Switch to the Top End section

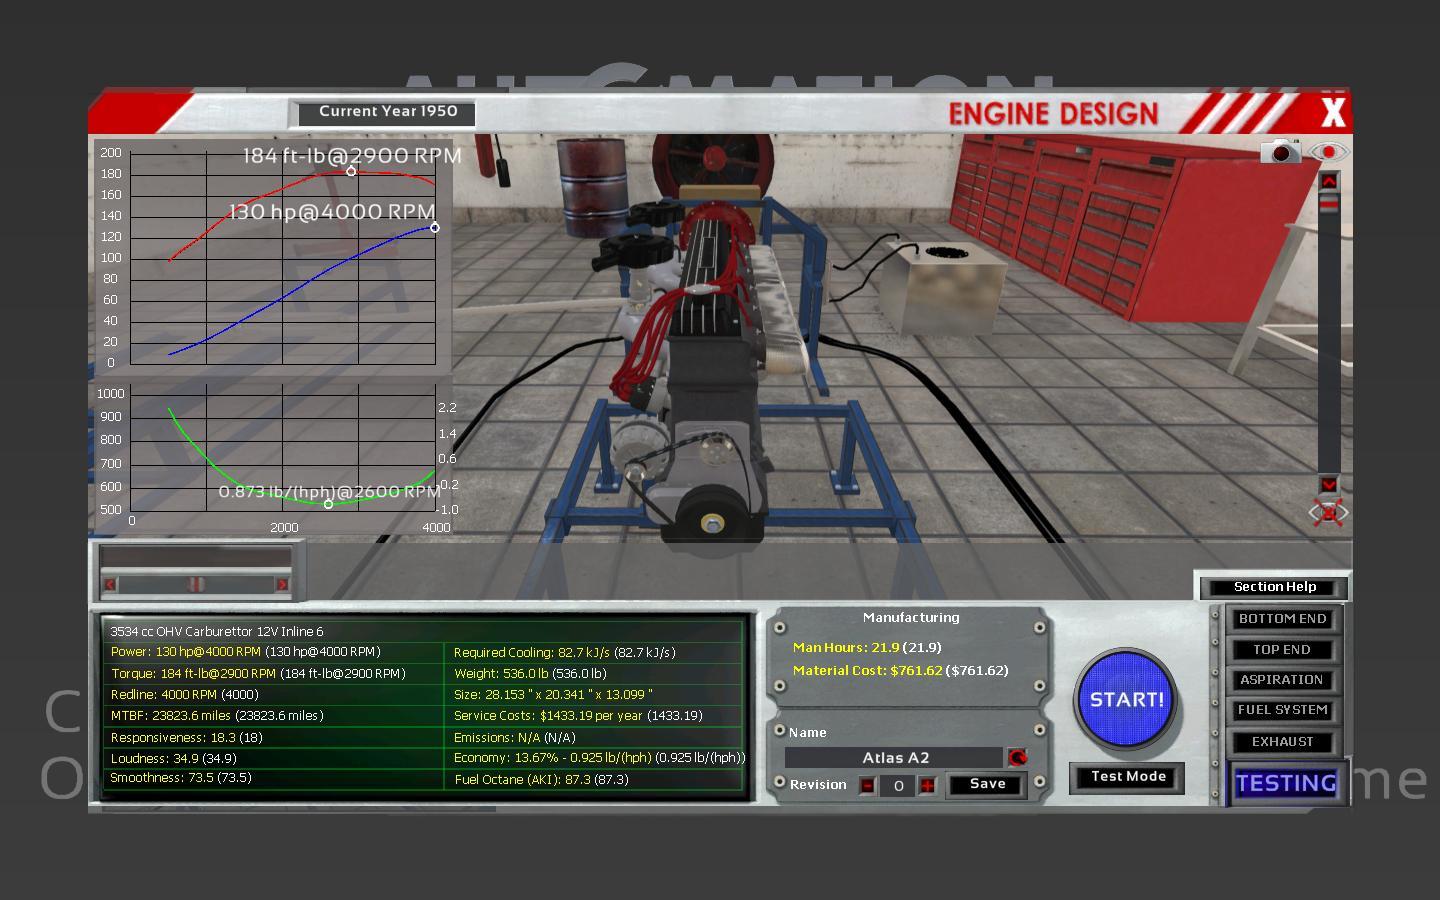pos(1282,650)
